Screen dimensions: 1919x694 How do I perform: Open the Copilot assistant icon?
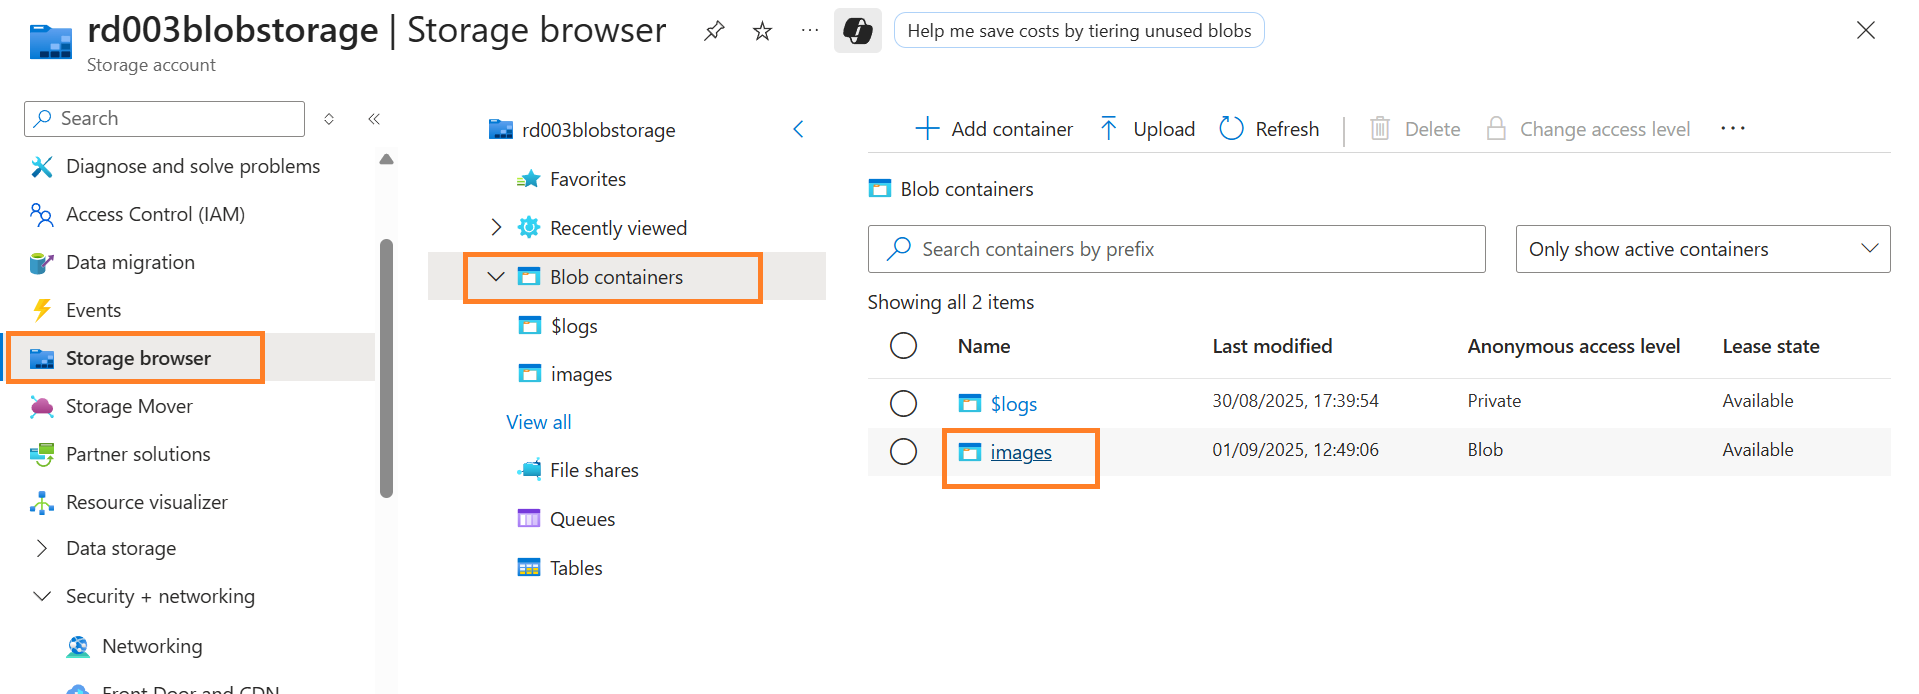pos(857,31)
